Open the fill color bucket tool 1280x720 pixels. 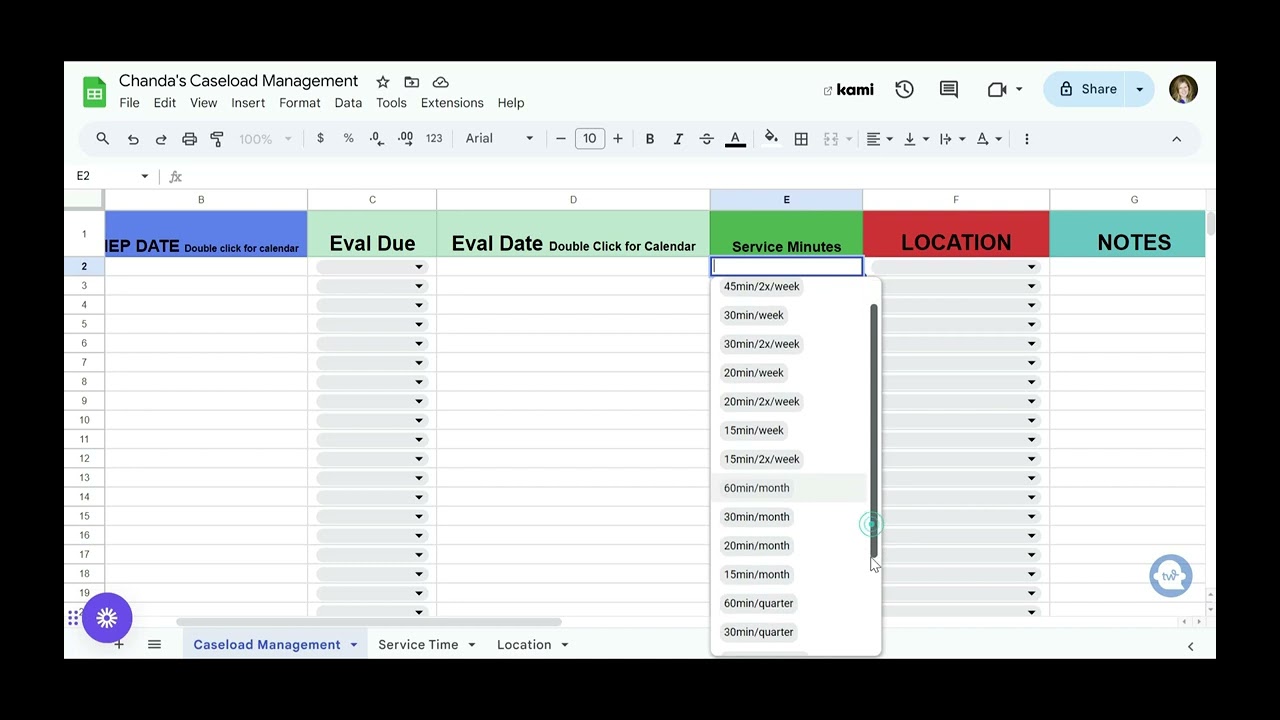(771, 138)
